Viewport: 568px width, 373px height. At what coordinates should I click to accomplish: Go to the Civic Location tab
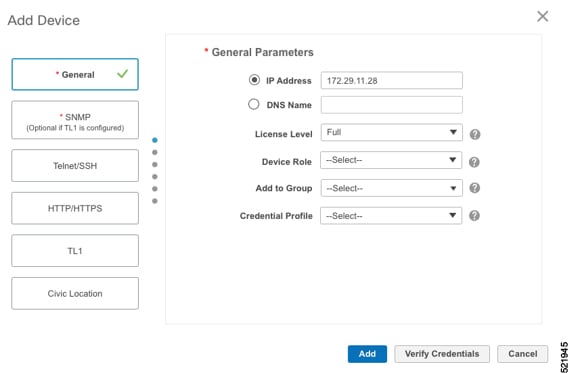coord(75,293)
